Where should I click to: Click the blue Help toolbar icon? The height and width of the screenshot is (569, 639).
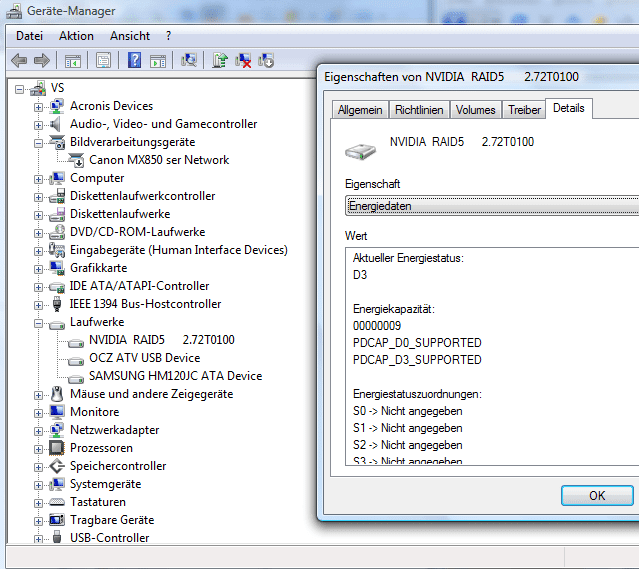(134, 60)
